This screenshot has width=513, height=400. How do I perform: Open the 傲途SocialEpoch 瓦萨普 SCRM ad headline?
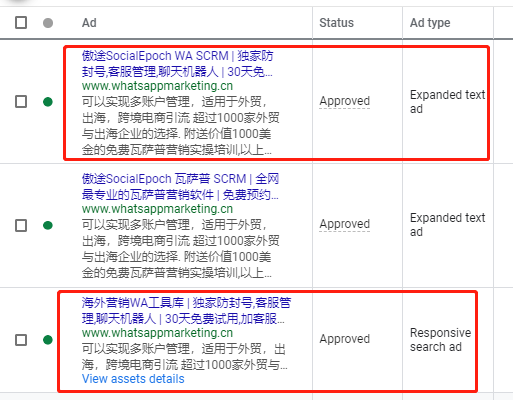180,187
